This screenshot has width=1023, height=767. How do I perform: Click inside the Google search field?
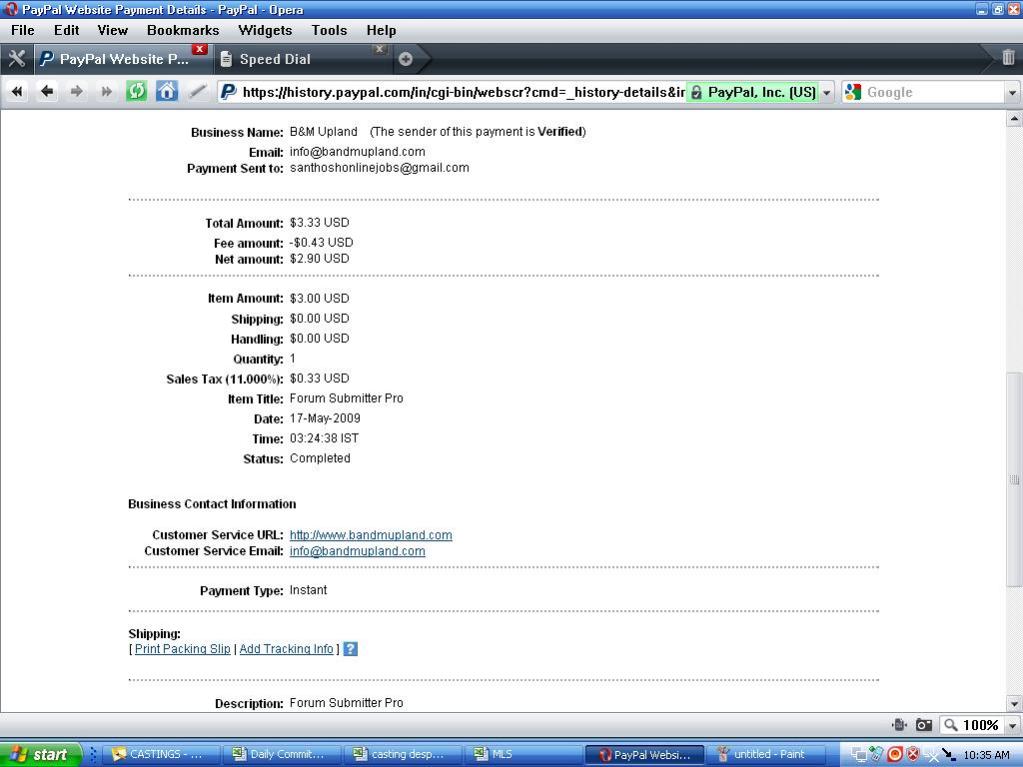pyautogui.click(x=934, y=93)
